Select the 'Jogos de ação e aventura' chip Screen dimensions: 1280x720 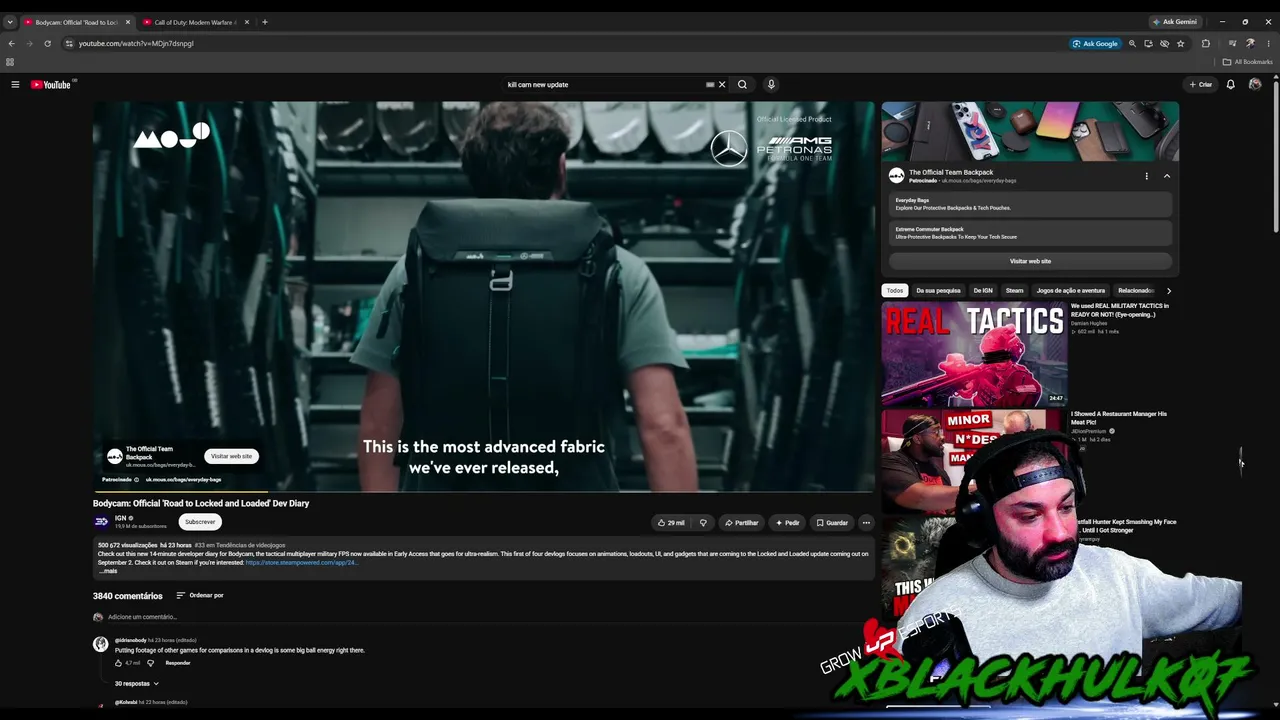[1071, 291]
